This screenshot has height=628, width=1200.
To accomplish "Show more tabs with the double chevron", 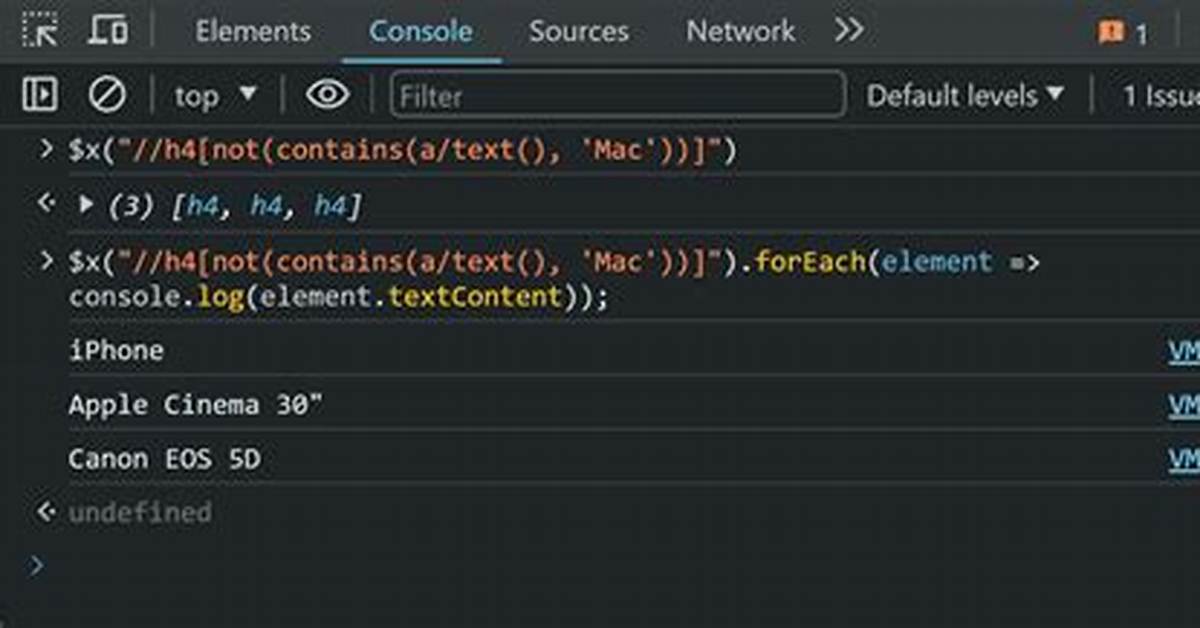I will click(x=849, y=31).
